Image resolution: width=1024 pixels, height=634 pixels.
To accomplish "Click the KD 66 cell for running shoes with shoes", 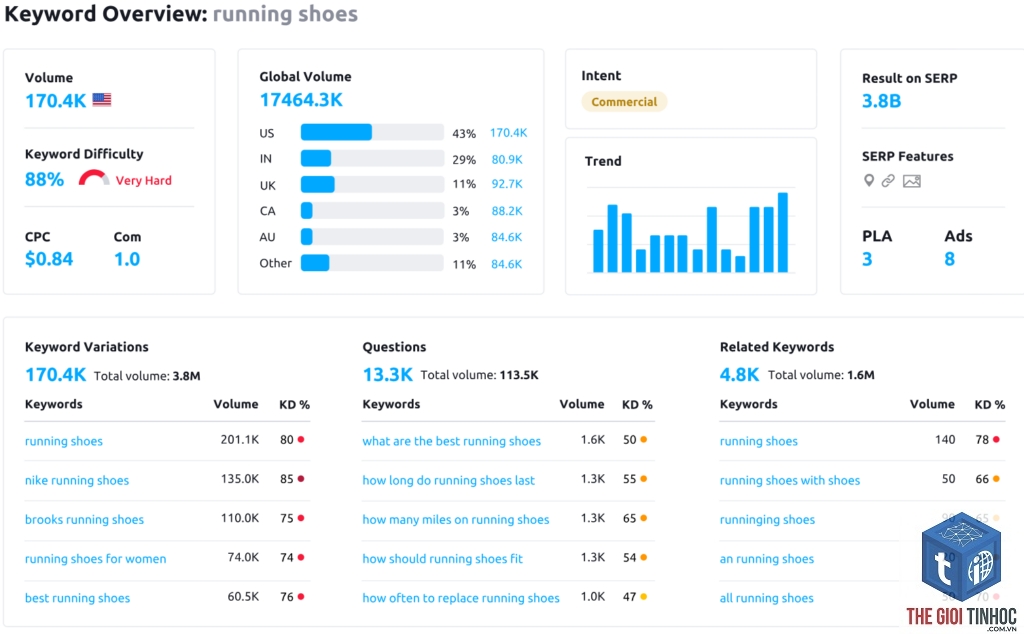I will pyautogui.click(x=987, y=479).
